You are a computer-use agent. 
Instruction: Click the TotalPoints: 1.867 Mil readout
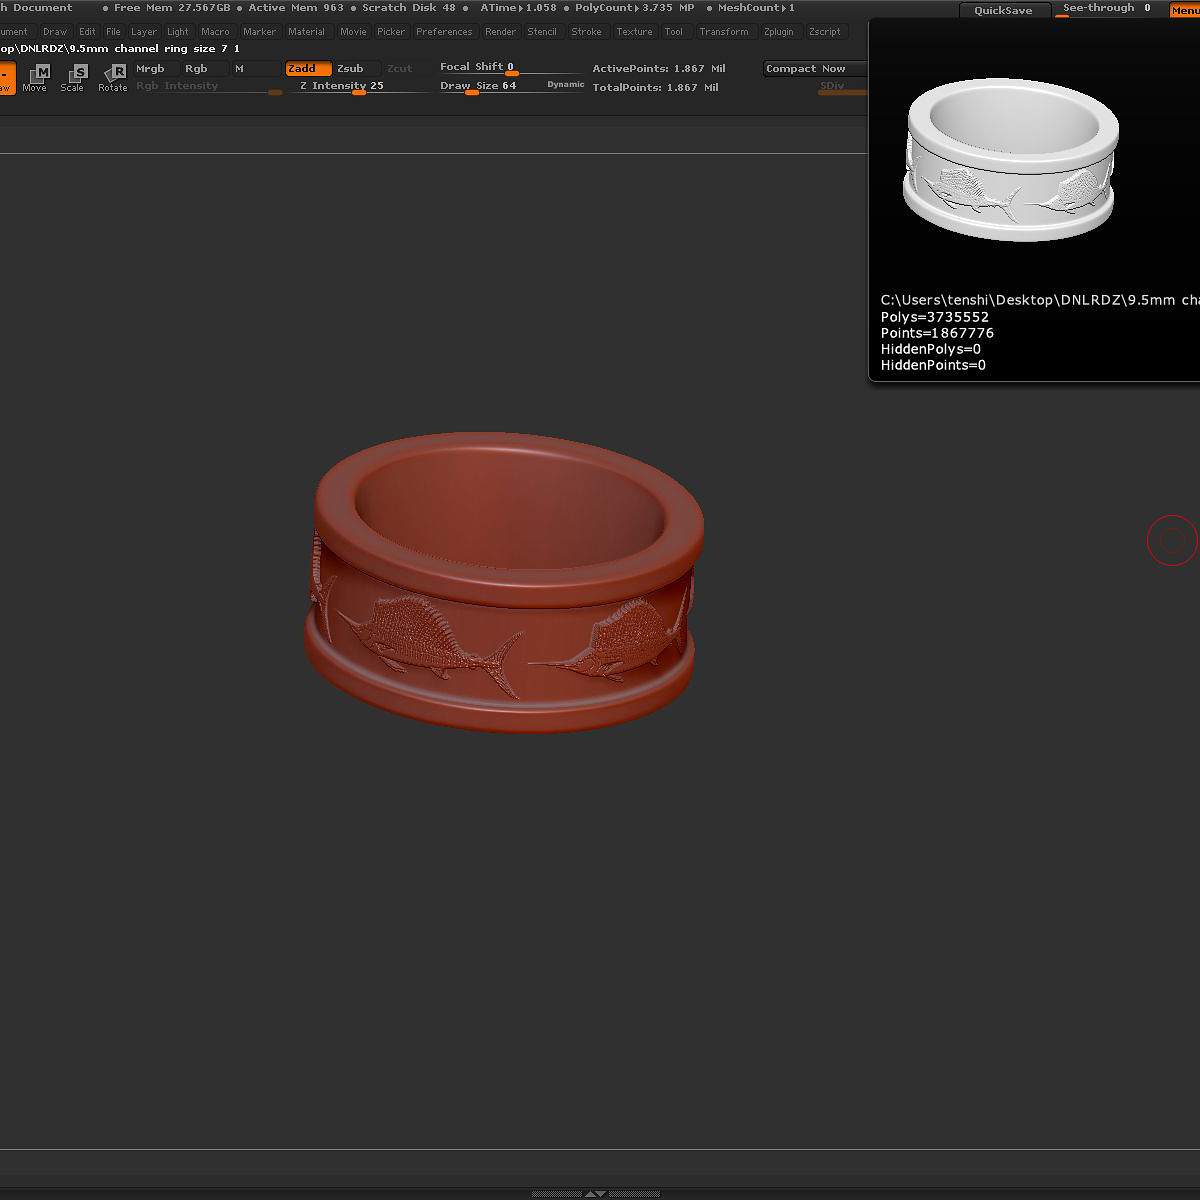(x=655, y=88)
